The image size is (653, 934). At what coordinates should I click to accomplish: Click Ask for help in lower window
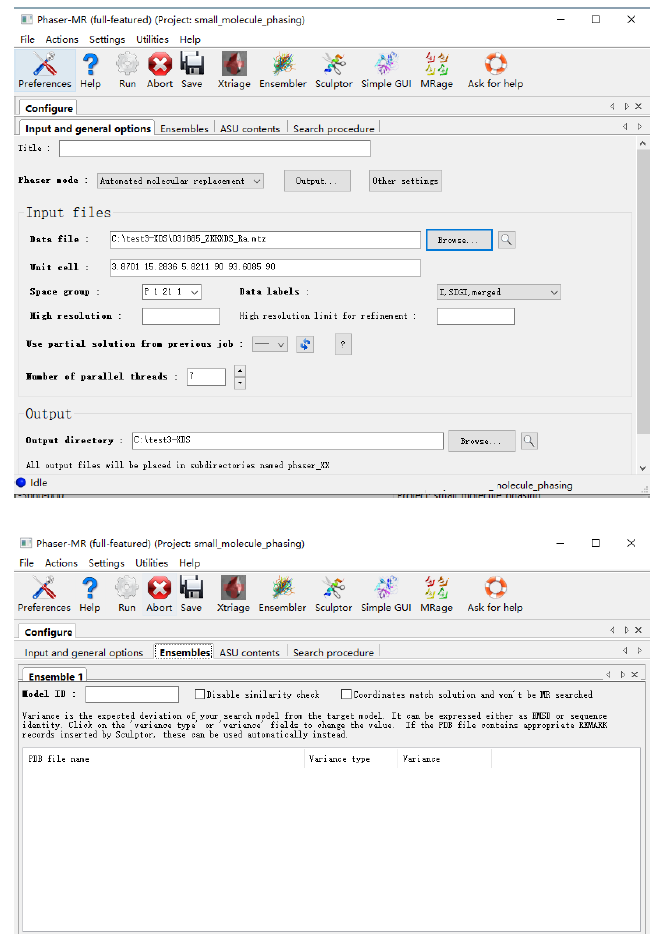(x=495, y=594)
